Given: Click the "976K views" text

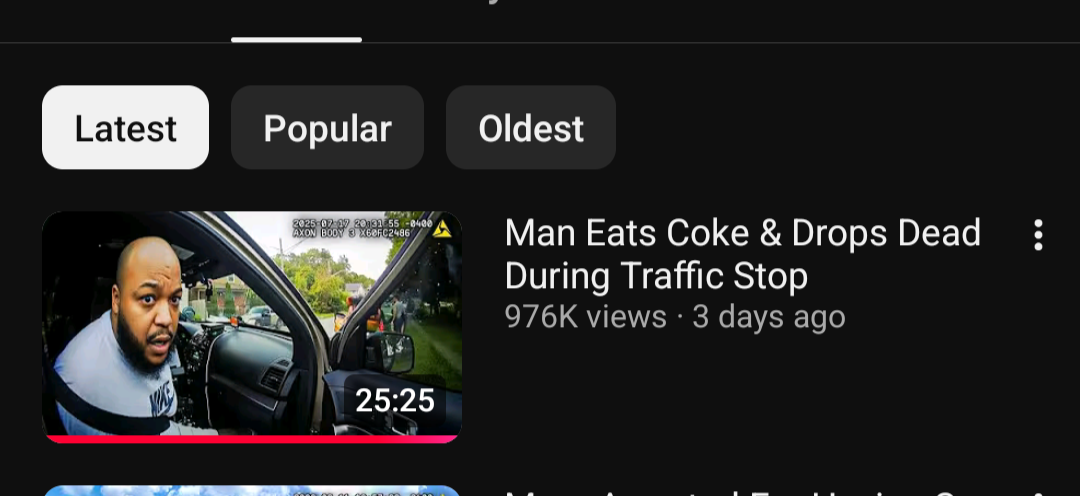Looking at the screenshot, I should (585, 317).
